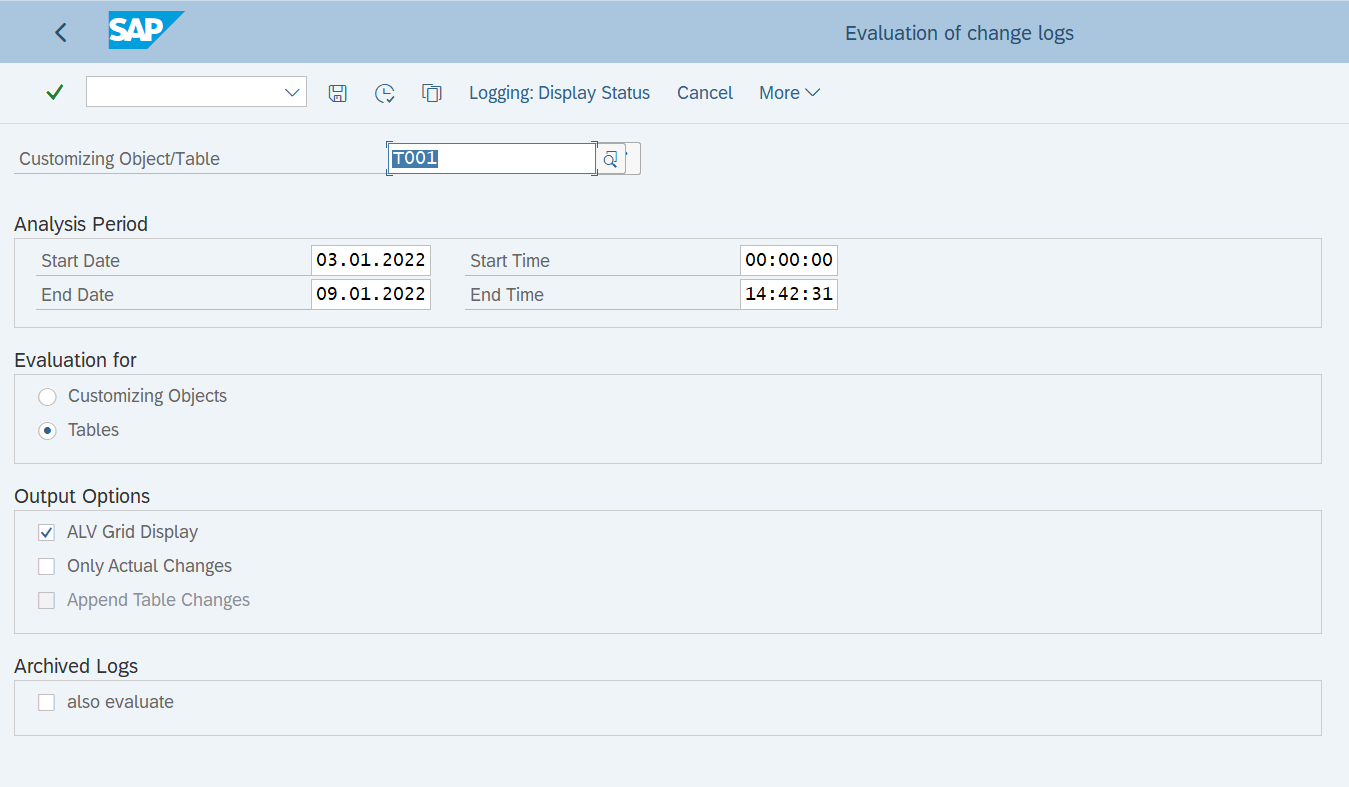Screen dimensions: 1349x787
Task: Check the also evaluate option for Archived Logs
Action: click(x=46, y=702)
